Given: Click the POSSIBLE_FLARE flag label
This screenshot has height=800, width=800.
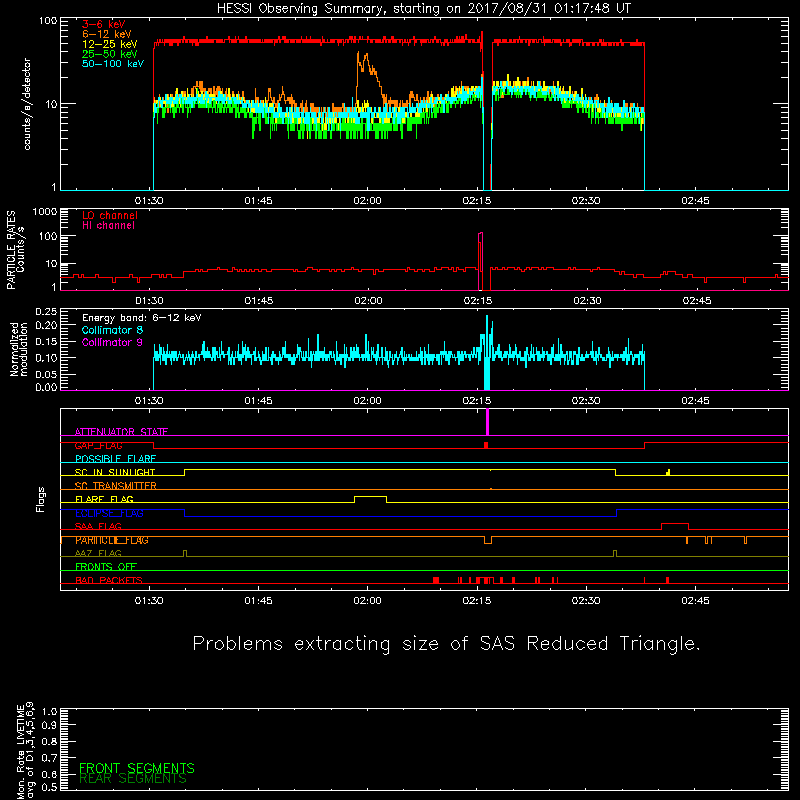Looking at the screenshot, I should click(x=115, y=459).
